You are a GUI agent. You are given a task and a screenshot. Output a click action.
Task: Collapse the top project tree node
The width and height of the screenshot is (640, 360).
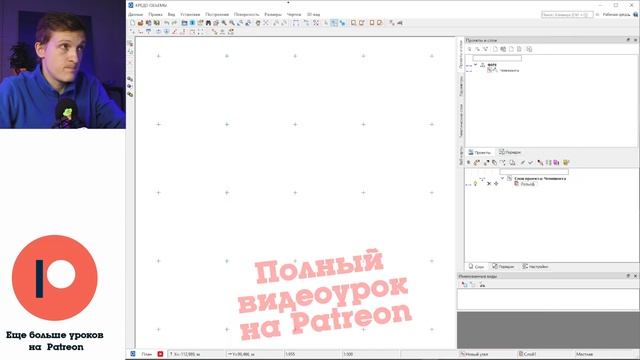point(475,64)
